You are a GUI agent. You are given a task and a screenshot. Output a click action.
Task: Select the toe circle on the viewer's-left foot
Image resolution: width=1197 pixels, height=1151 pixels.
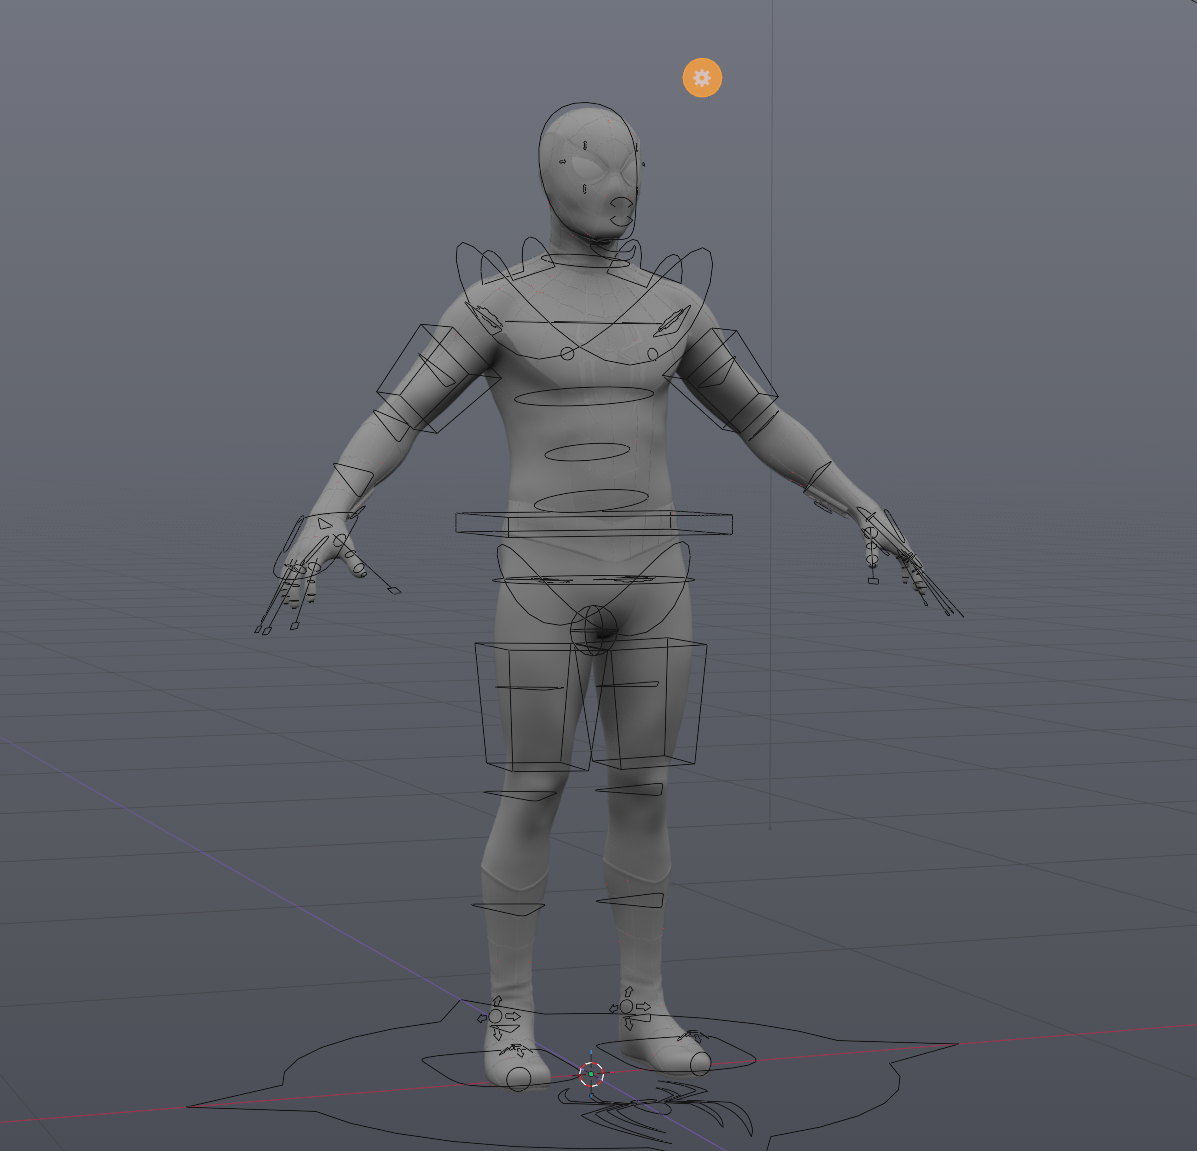tap(518, 1078)
